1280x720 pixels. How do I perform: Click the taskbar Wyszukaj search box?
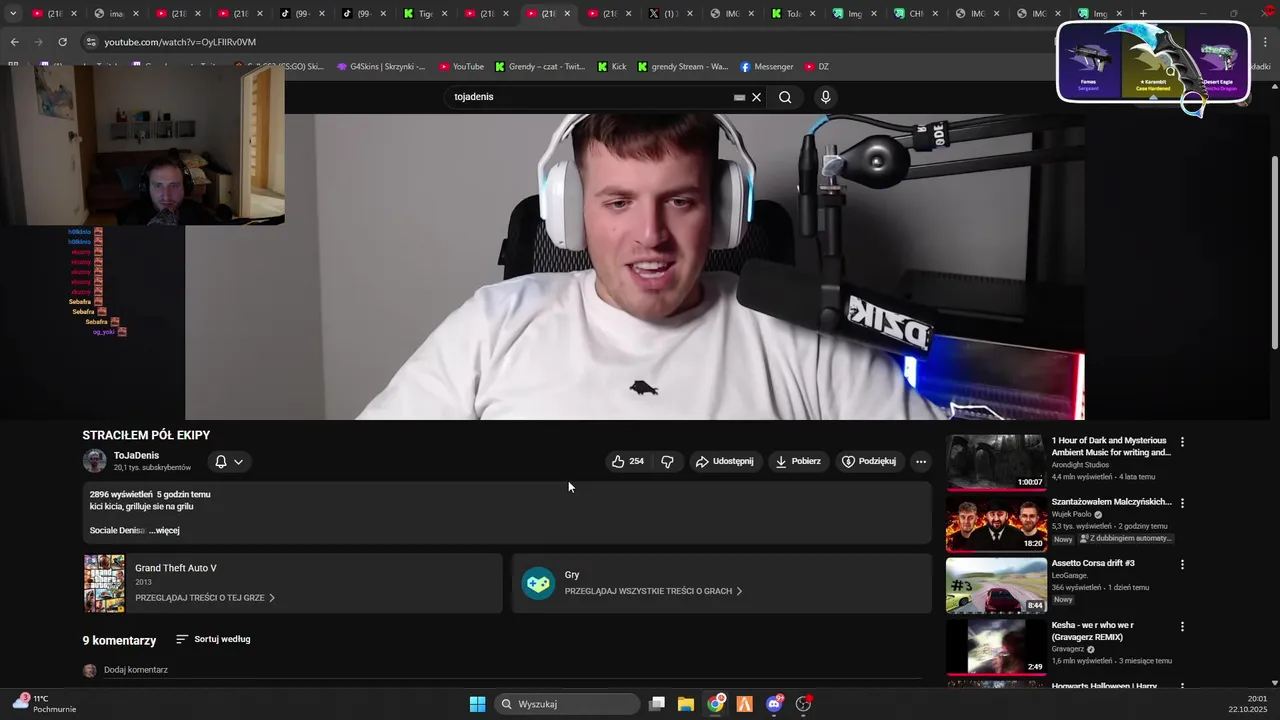pyautogui.click(x=568, y=704)
